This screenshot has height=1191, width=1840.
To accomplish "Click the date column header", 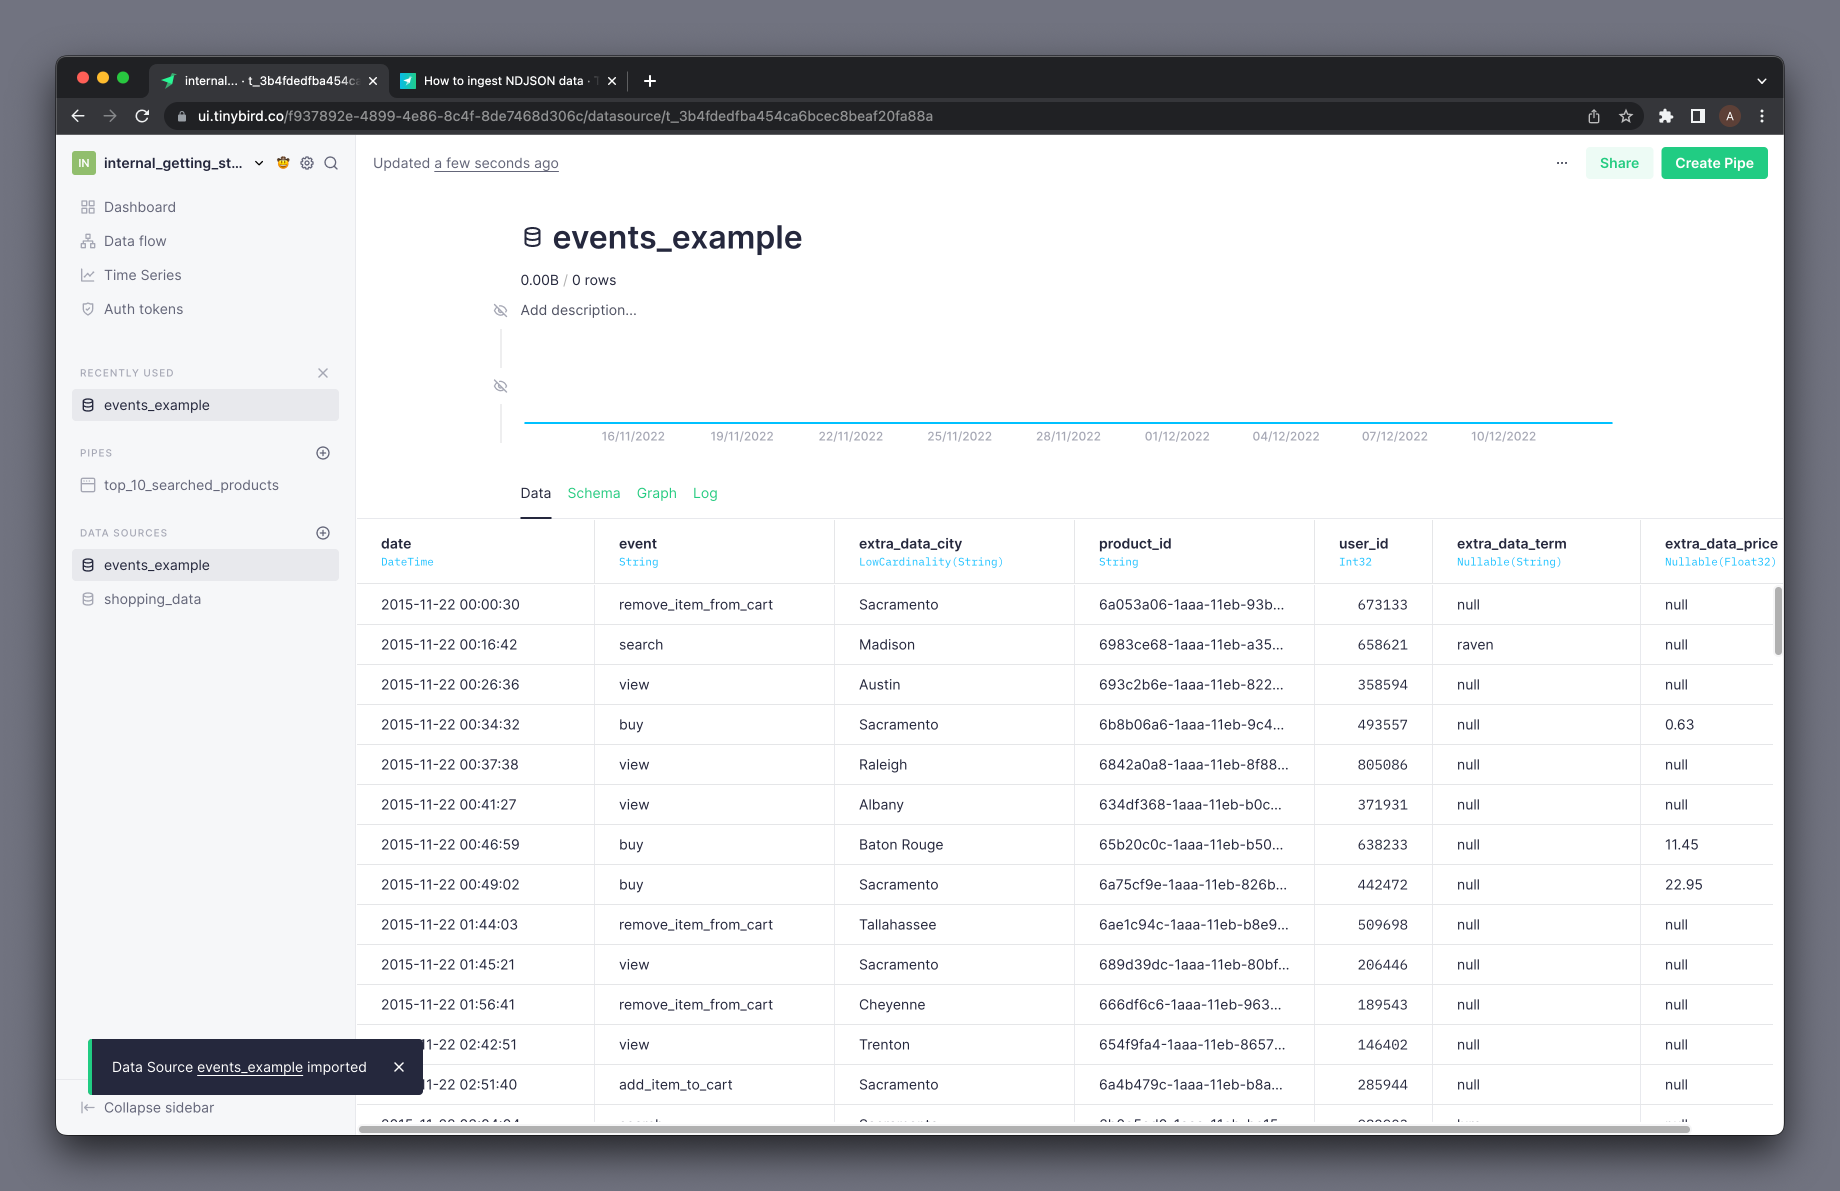I will (x=475, y=551).
